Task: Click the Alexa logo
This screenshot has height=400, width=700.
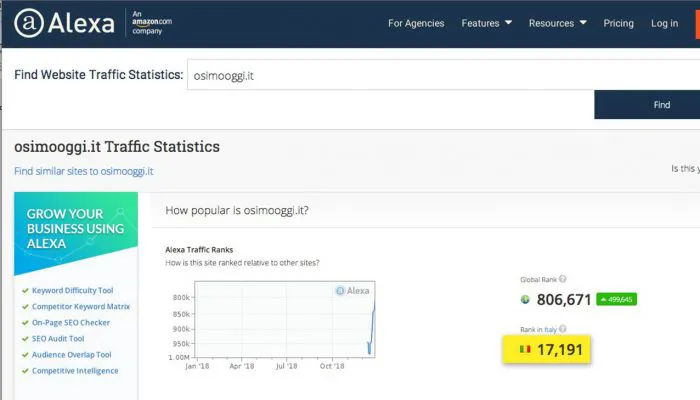Action: click(x=64, y=23)
